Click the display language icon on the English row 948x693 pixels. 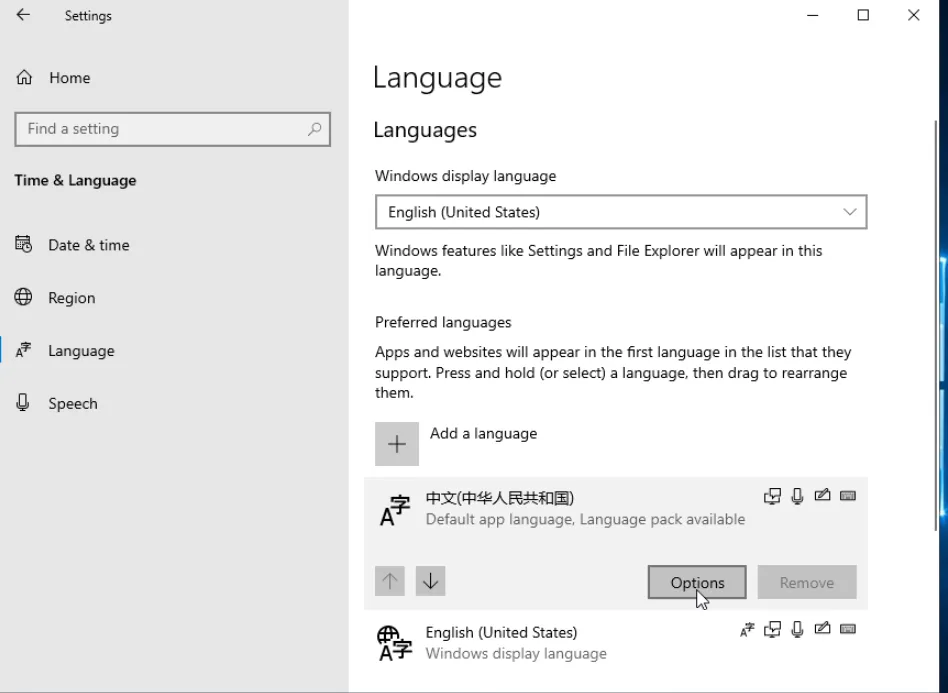click(x=746, y=630)
